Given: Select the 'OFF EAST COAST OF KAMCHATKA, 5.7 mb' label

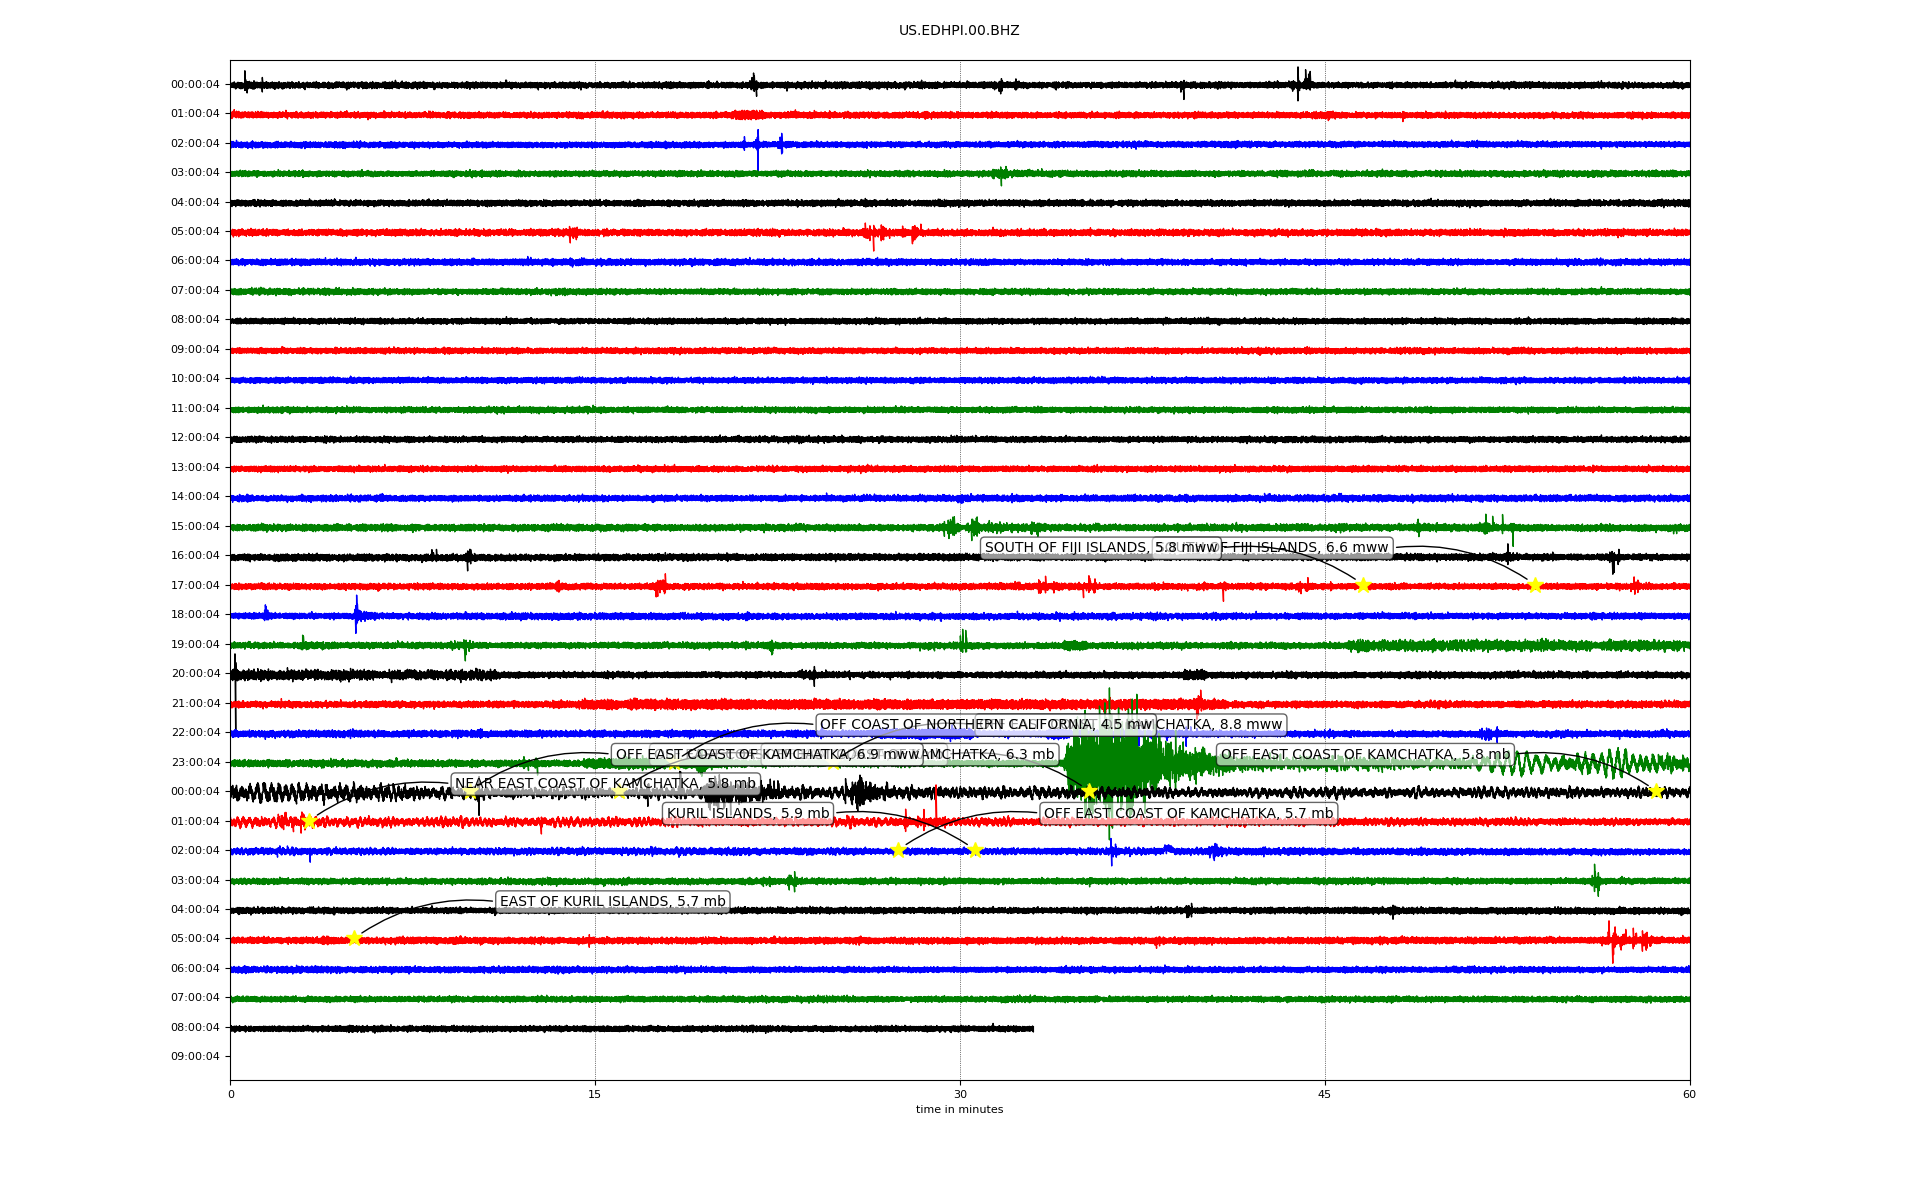Looking at the screenshot, I should pyautogui.click(x=1188, y=813).
